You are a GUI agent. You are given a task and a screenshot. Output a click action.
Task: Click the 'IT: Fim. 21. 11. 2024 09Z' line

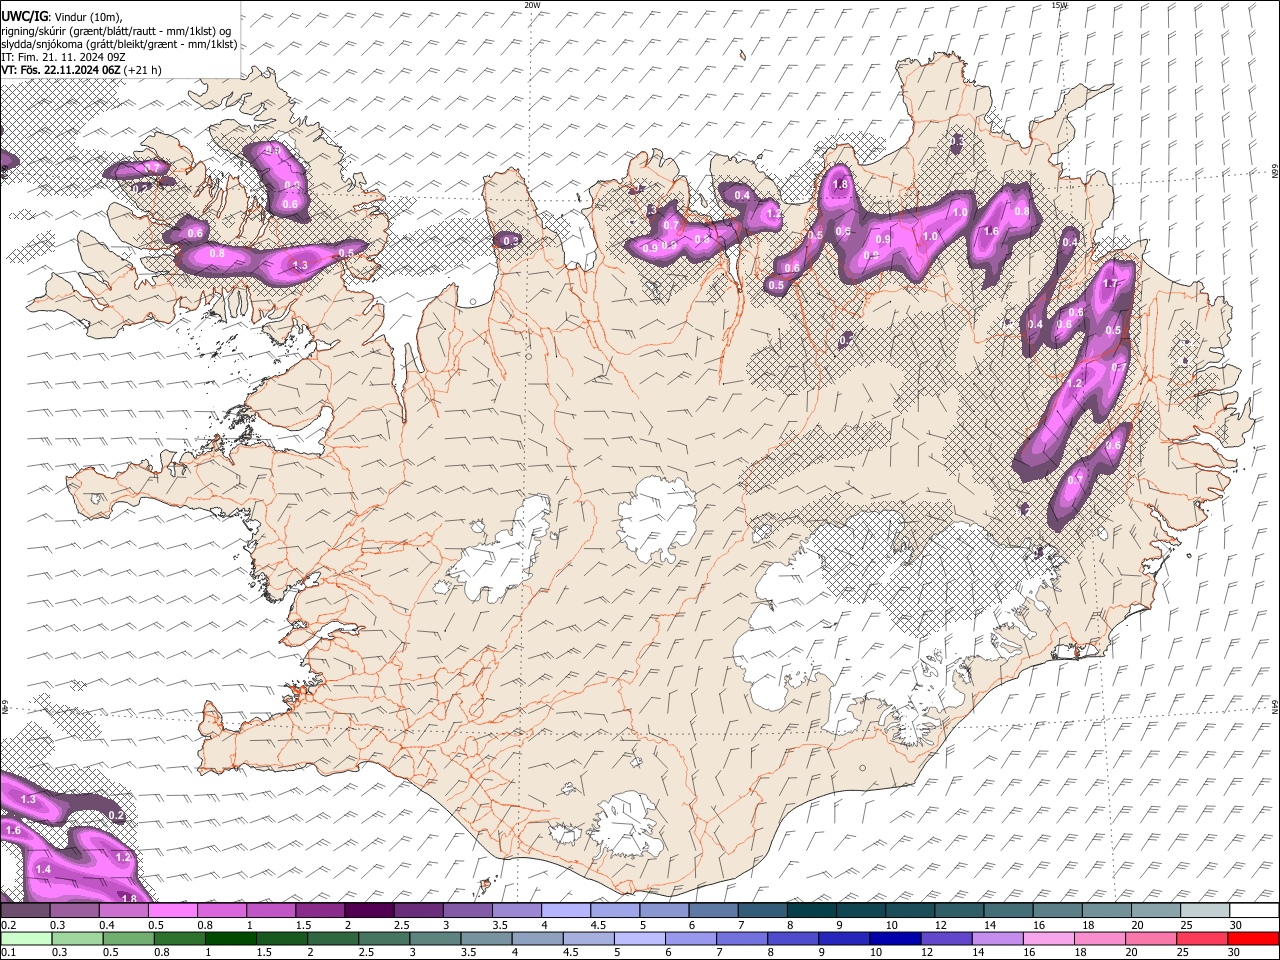click(x=63, y=57)
